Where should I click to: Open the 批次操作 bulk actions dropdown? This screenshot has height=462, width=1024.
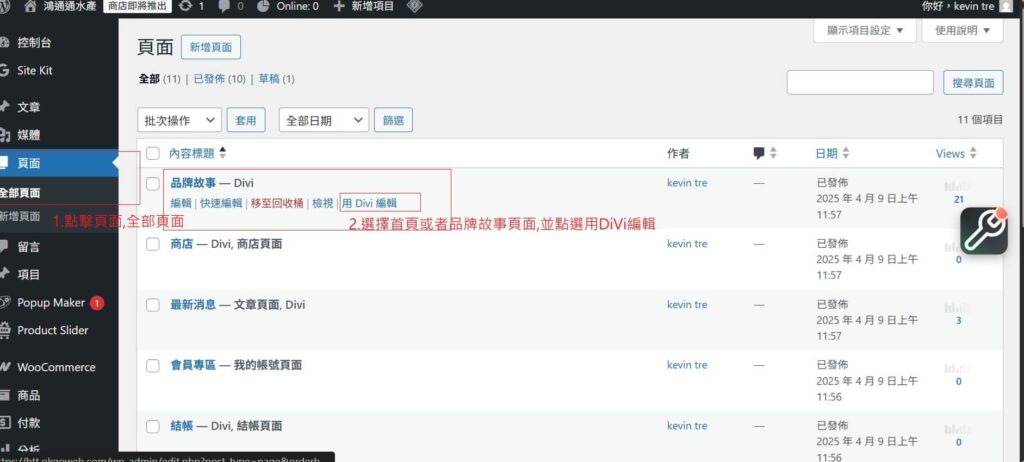[x=180, y=120]
